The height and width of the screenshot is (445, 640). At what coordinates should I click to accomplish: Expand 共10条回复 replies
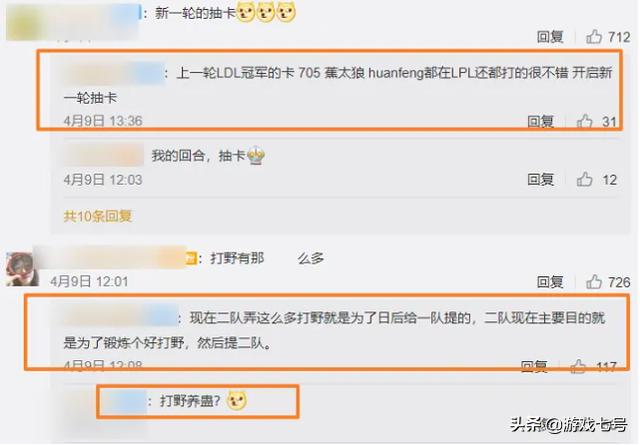pyautogui.click(x=98, y=216)
